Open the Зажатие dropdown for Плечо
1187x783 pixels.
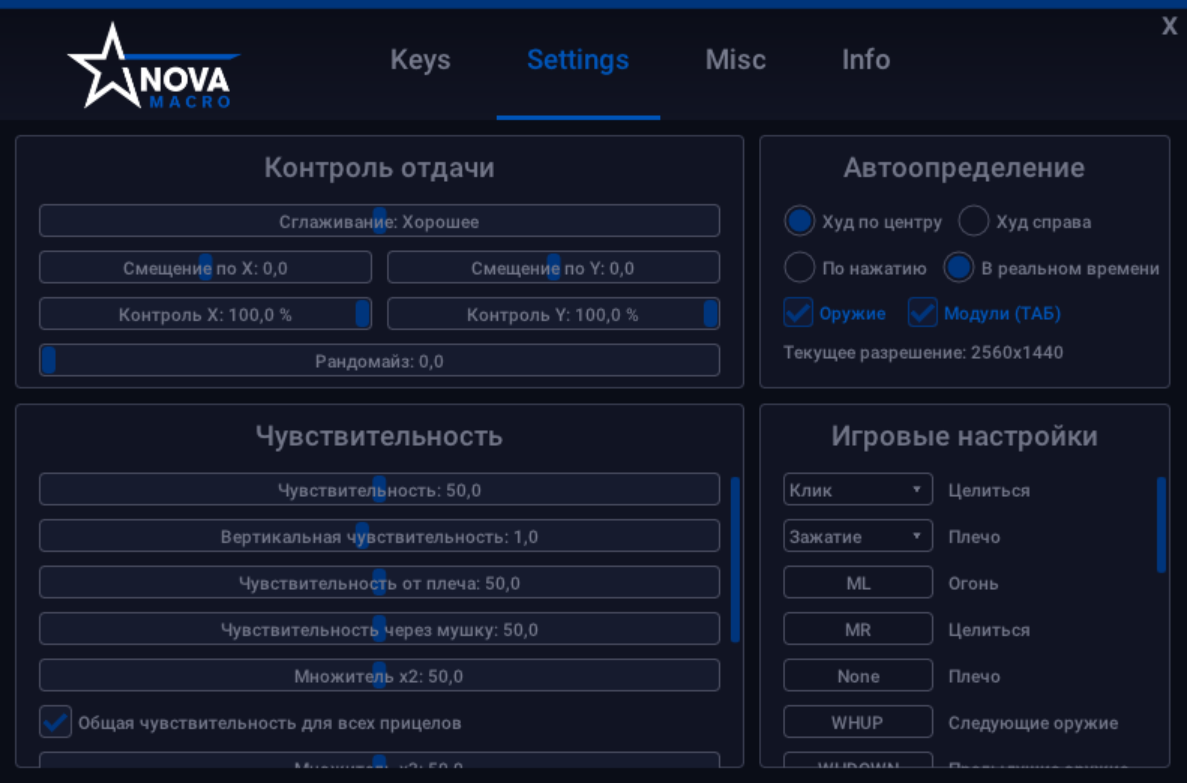(857, 537)
